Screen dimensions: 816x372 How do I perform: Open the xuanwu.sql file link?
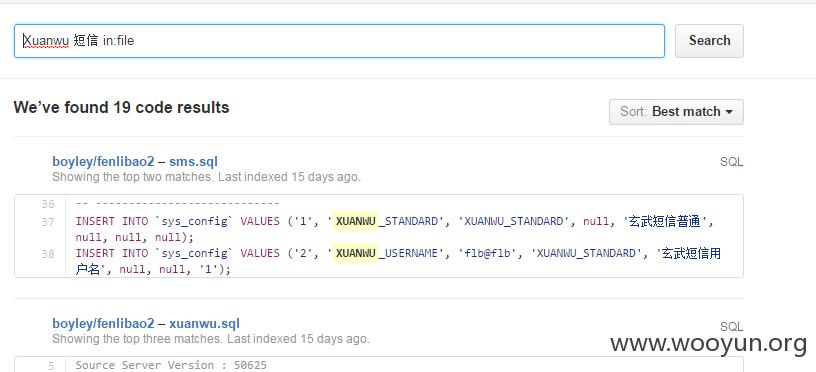pyautogui.click(x=204, y=324)
